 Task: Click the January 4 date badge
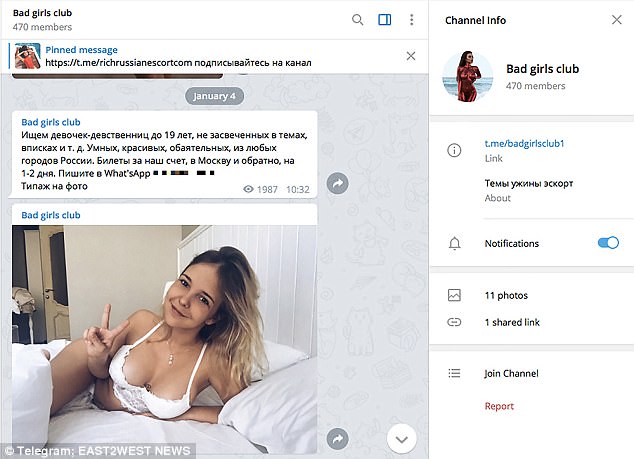(214, 96)
